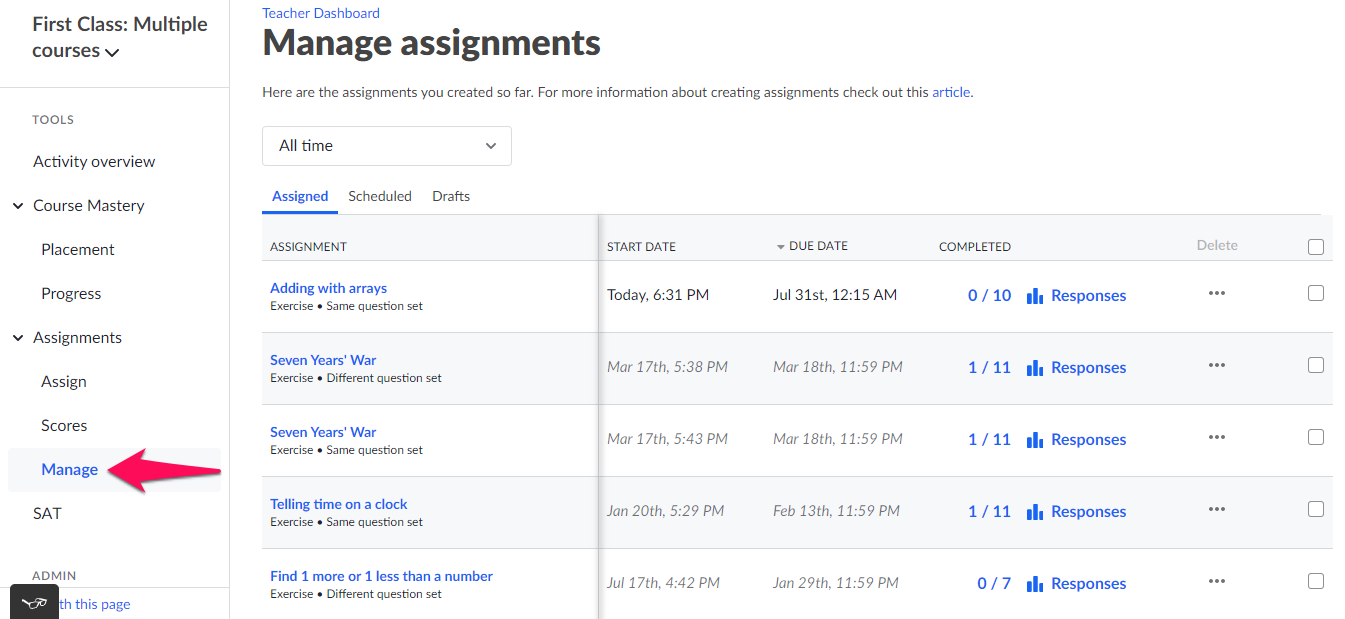Open the Drafts tab
The height and width of the screenshot is (619, 1345).
[x=450, y=195]
